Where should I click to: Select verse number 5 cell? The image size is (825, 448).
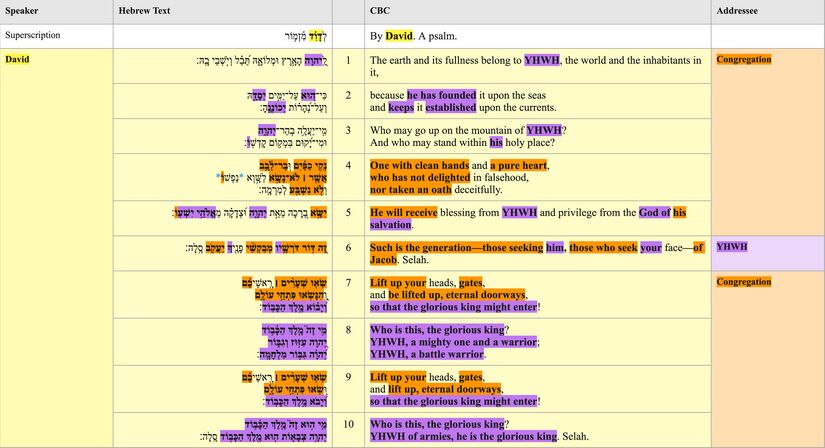coord(347,212)
